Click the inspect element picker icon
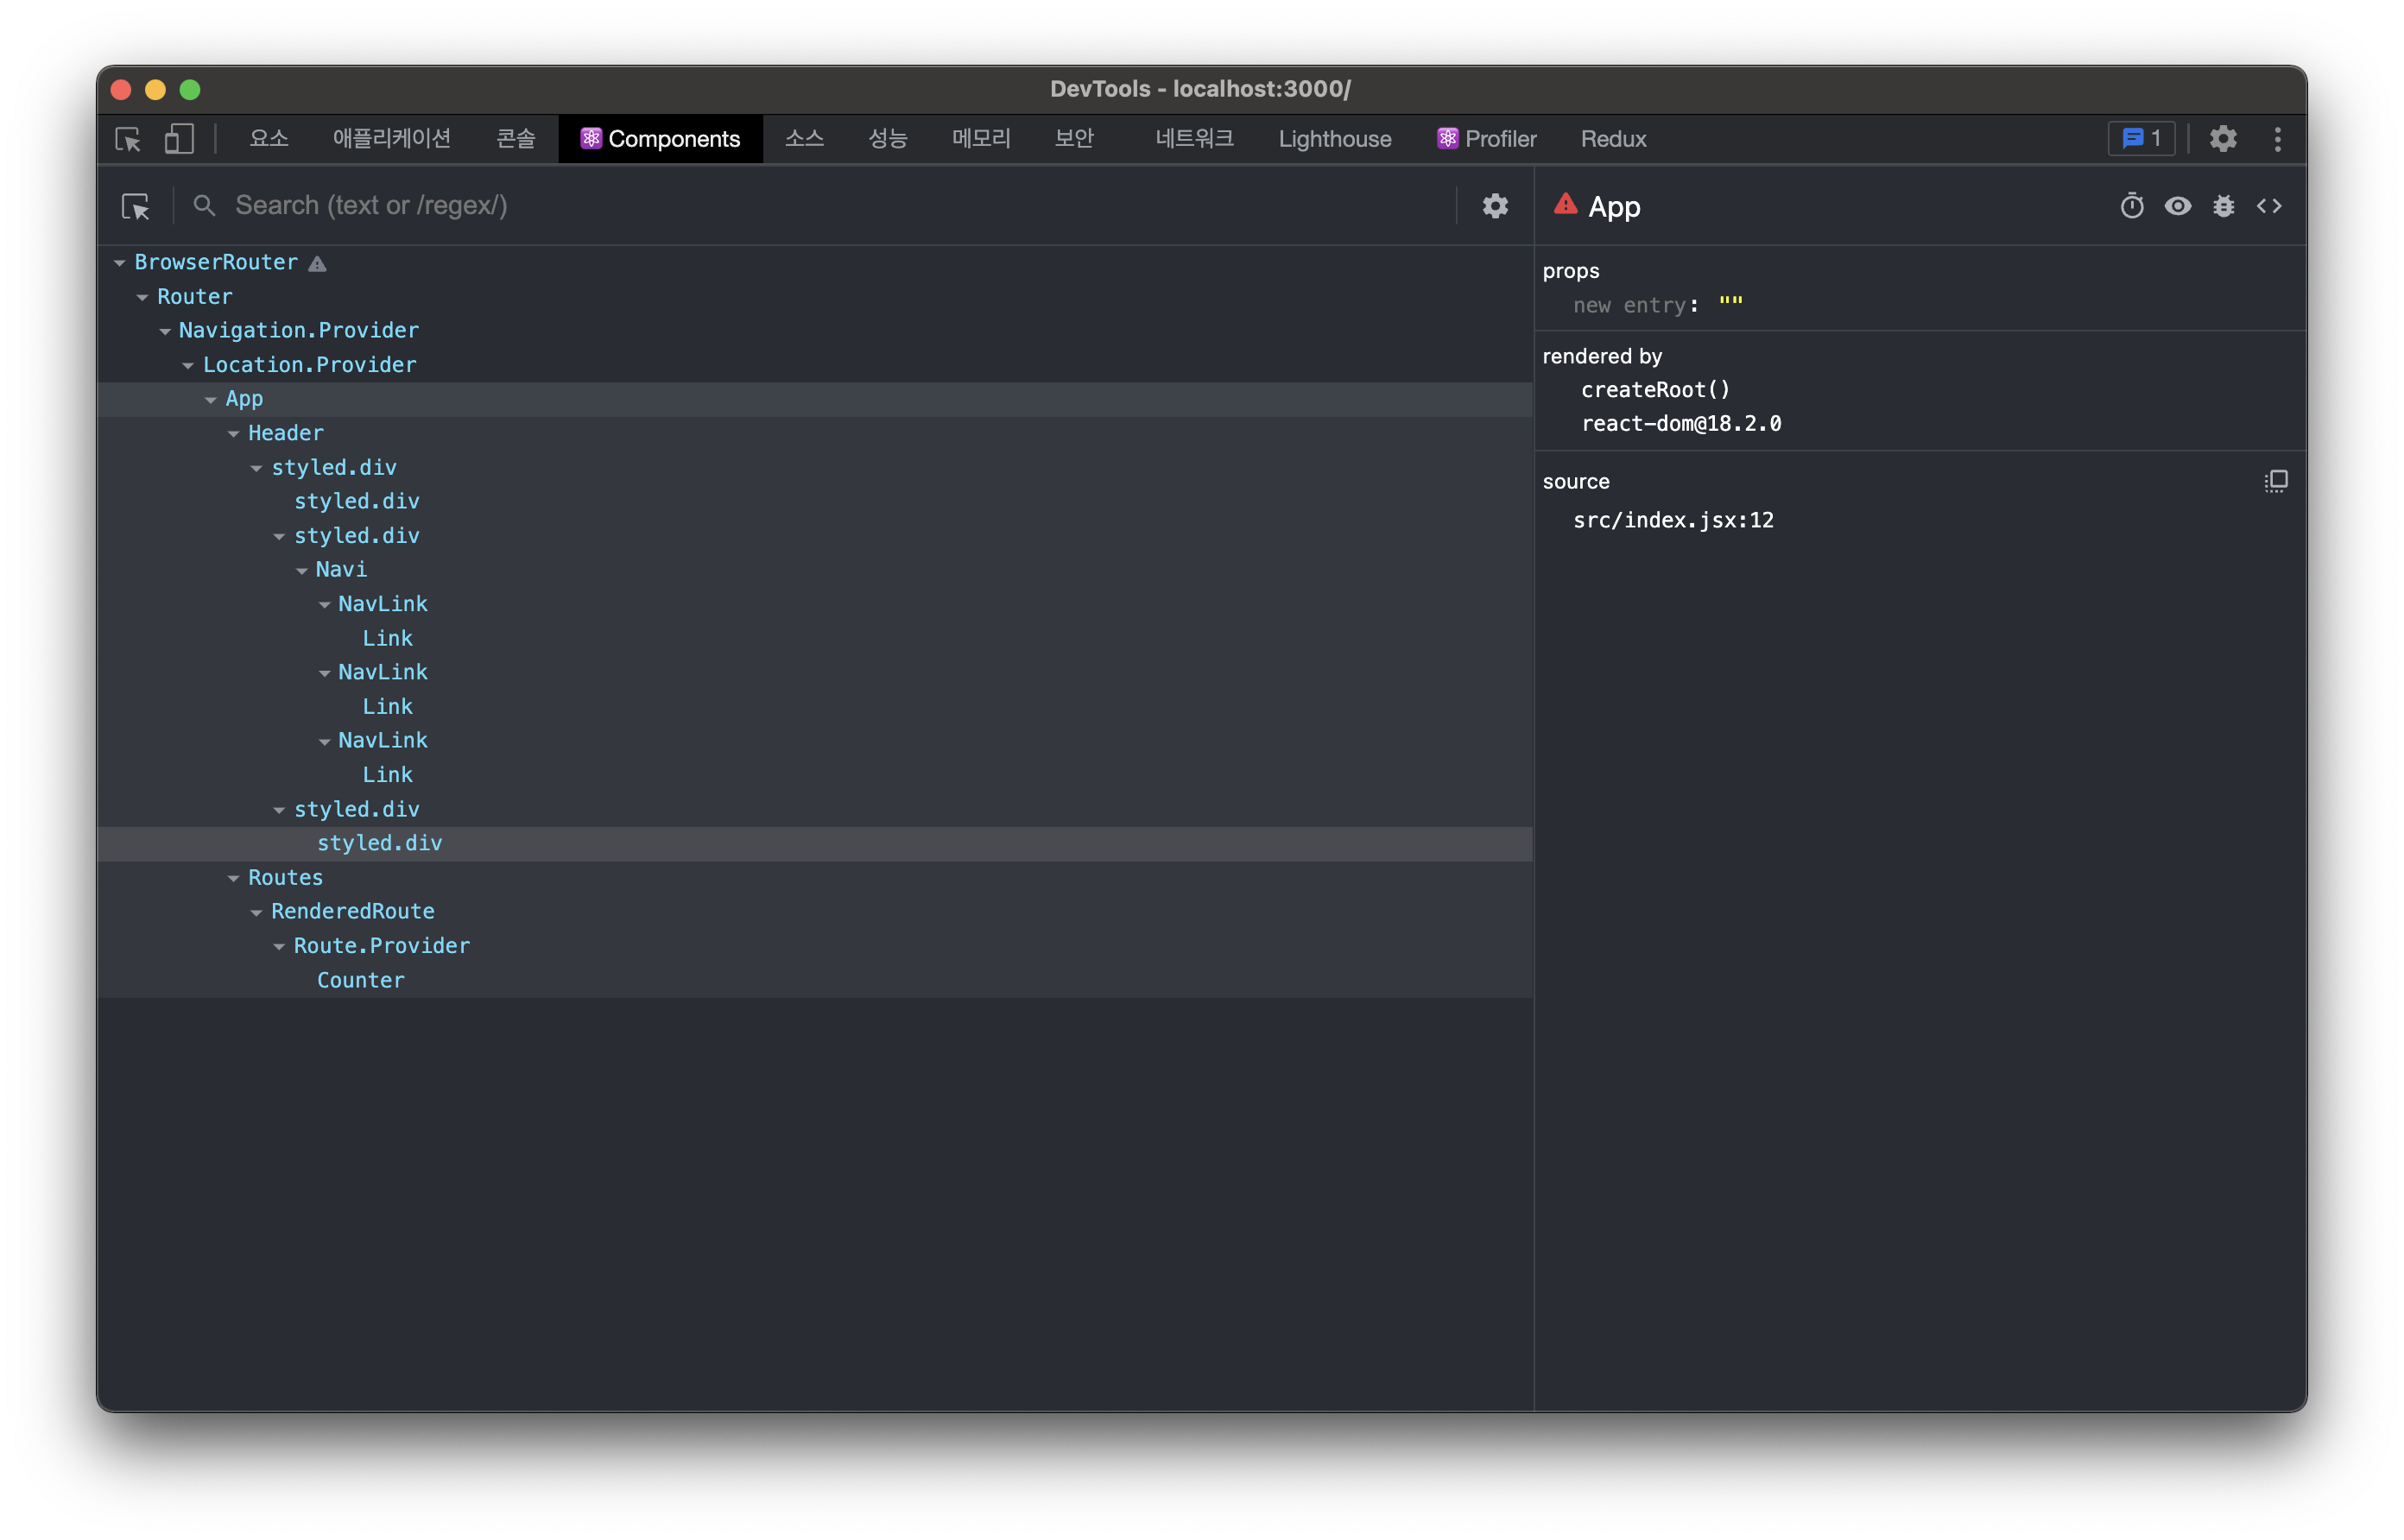Image resolution: width=2404 pixels, height=1540 pixels. [x=128, y=139]
